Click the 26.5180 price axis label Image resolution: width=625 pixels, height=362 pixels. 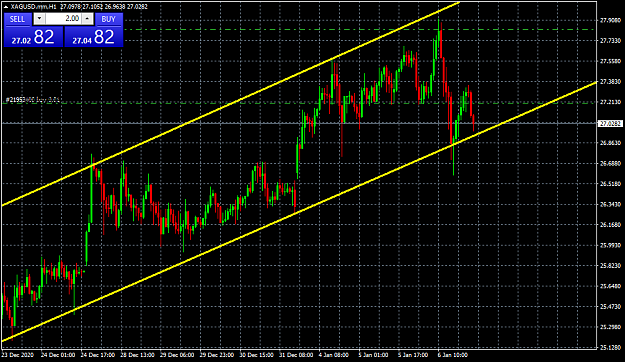pyautogui.click(x=610, y=184)
